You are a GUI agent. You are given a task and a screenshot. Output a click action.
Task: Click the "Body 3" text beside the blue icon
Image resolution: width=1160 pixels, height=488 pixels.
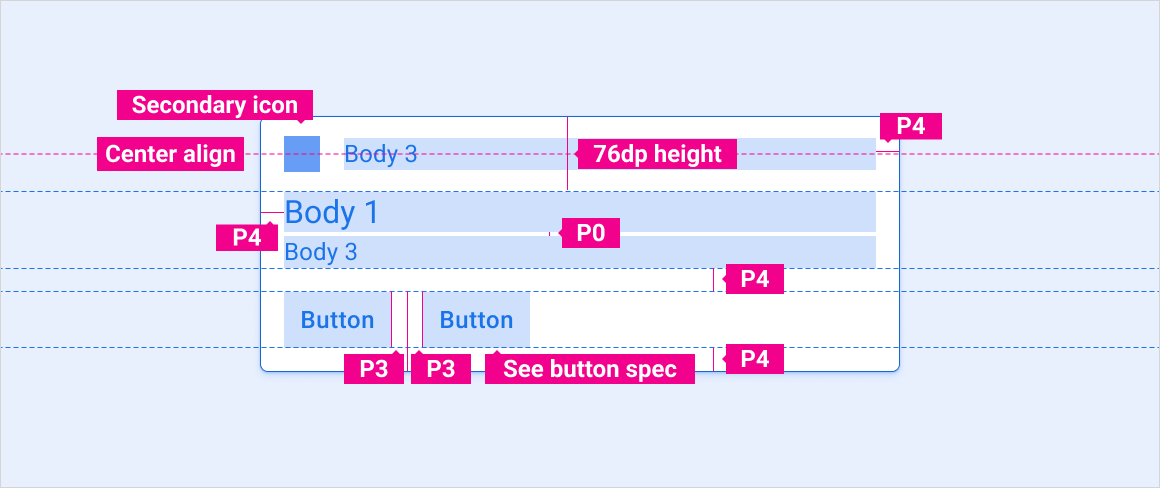click(x=381, y=154)
